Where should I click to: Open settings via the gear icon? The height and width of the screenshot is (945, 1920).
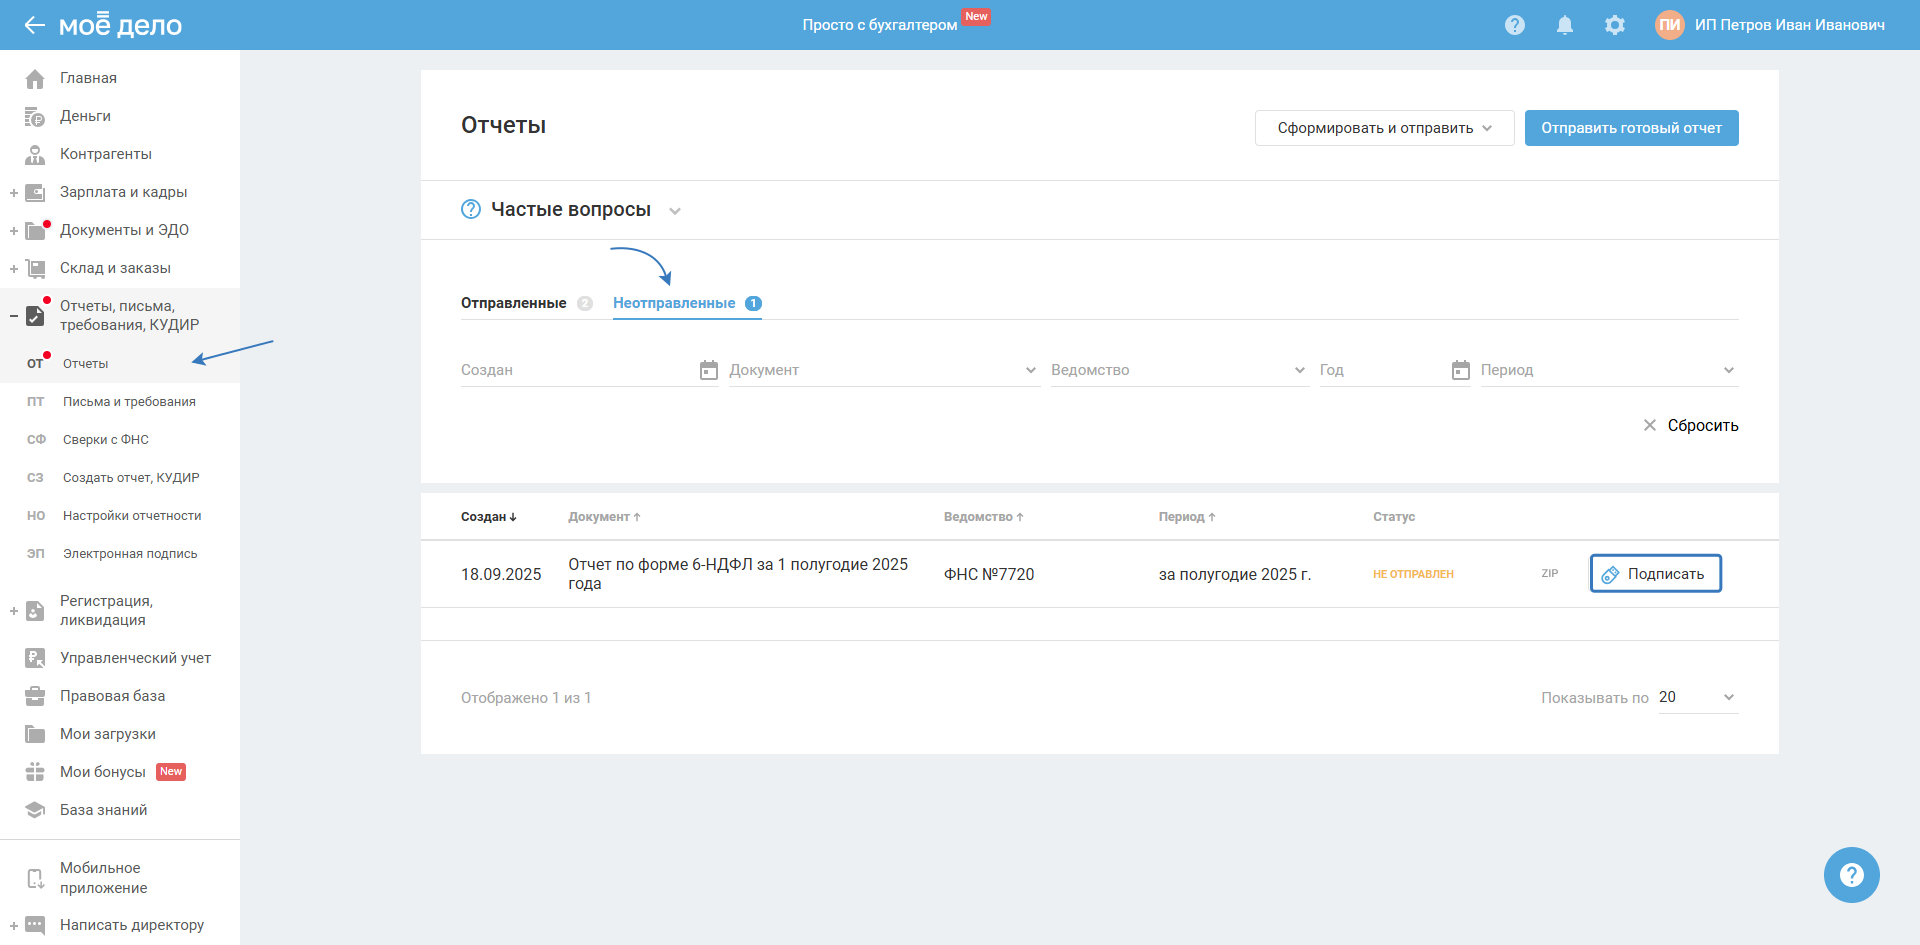pos(1615,25)
